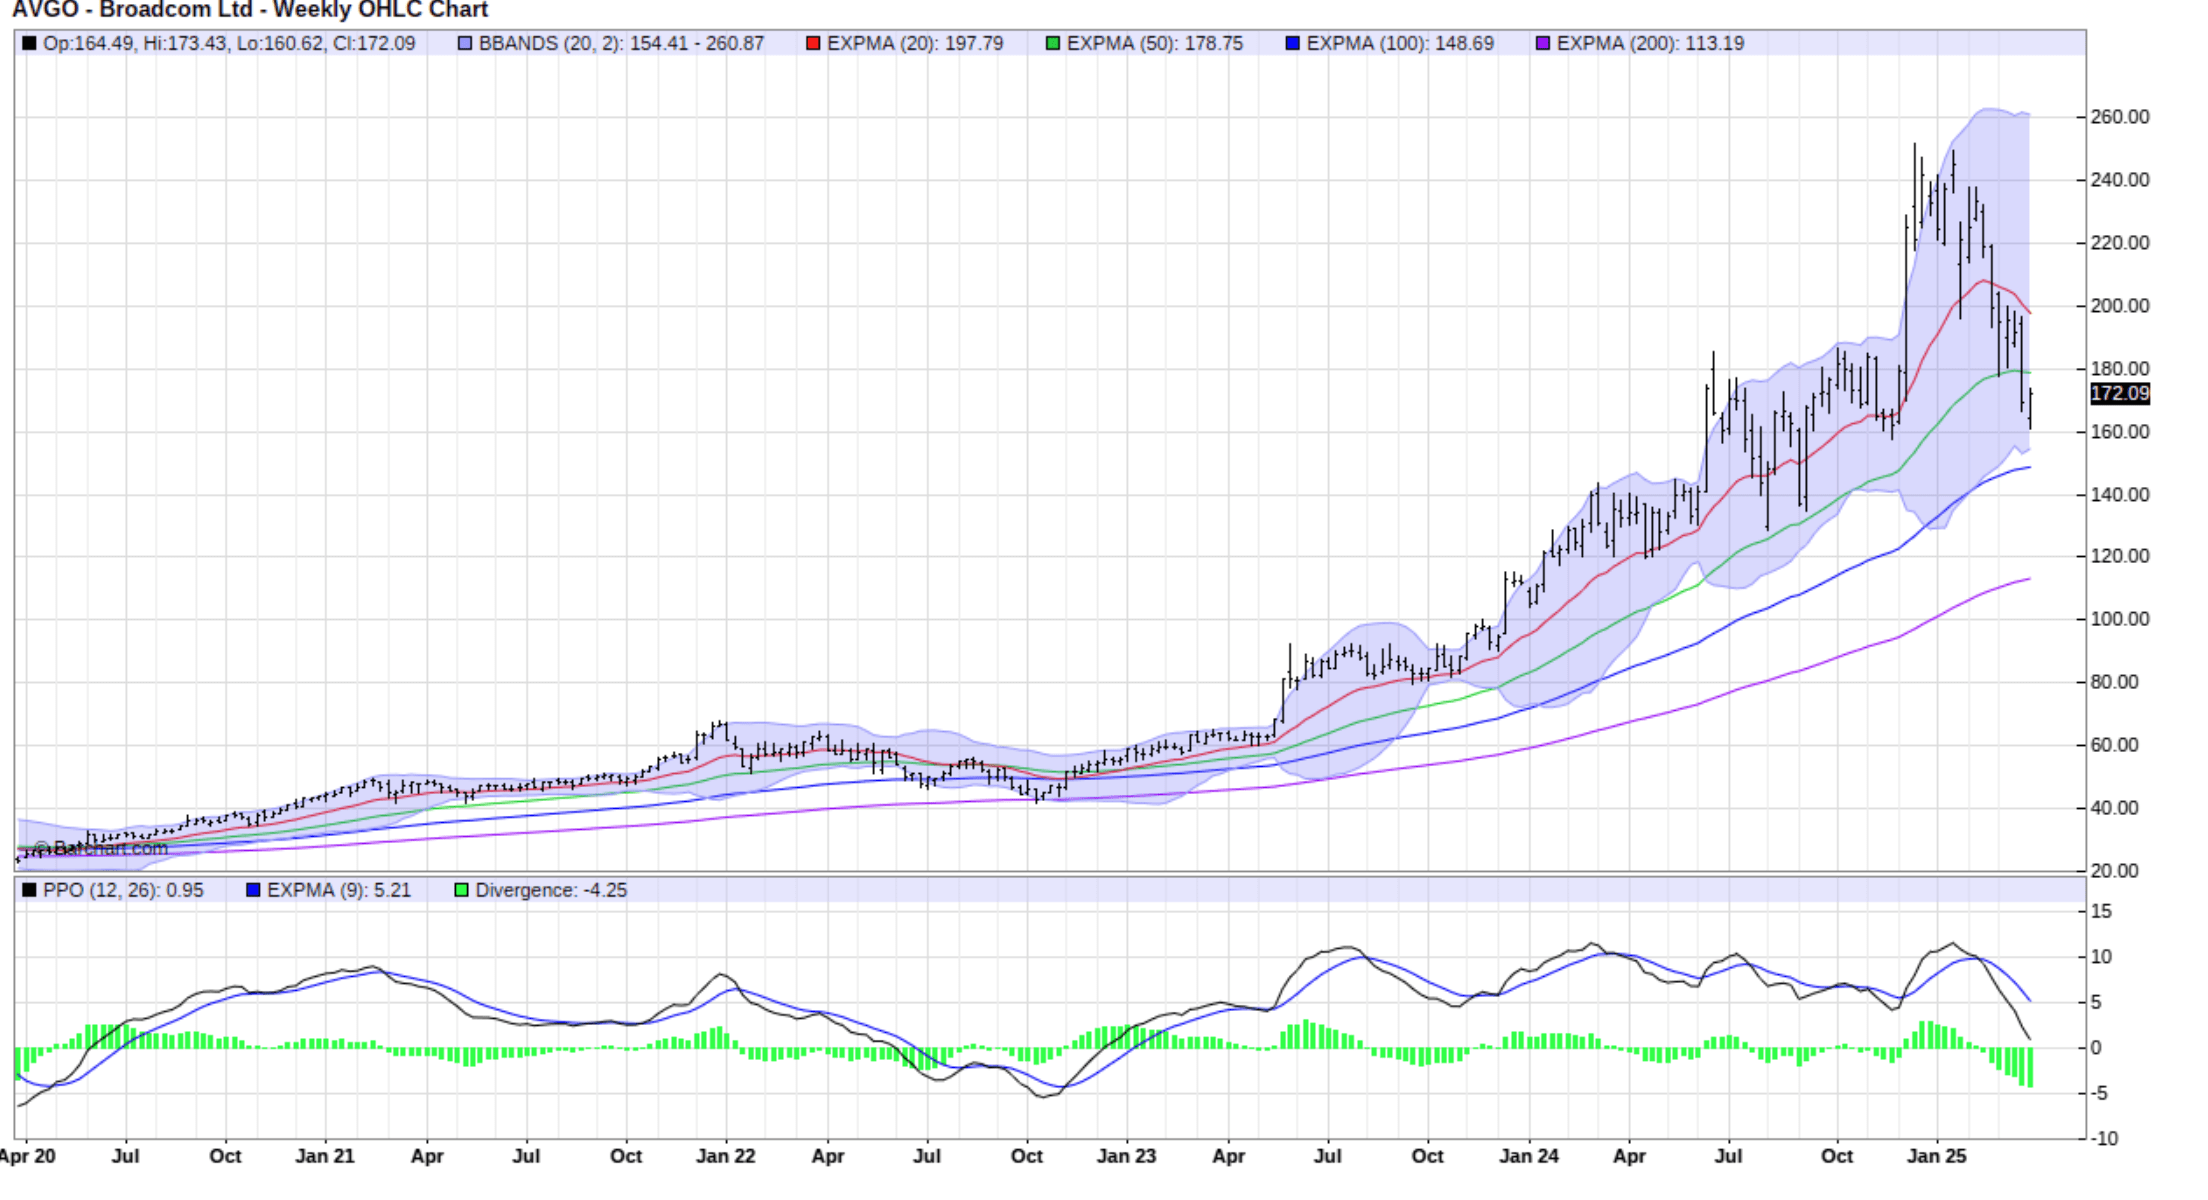This screenshot has width=2208, height=1200.
Task: Click the green EXPMA (50) legend swatch
Action: point(1052,43)
